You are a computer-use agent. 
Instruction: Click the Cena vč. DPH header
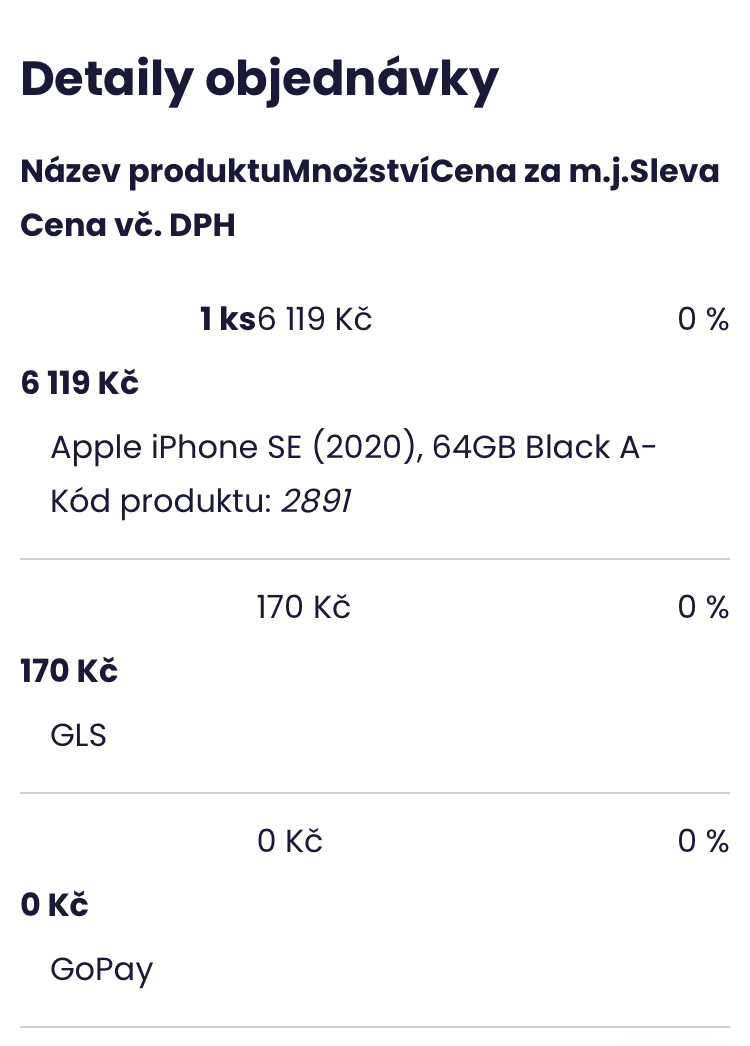click(128, 225)
